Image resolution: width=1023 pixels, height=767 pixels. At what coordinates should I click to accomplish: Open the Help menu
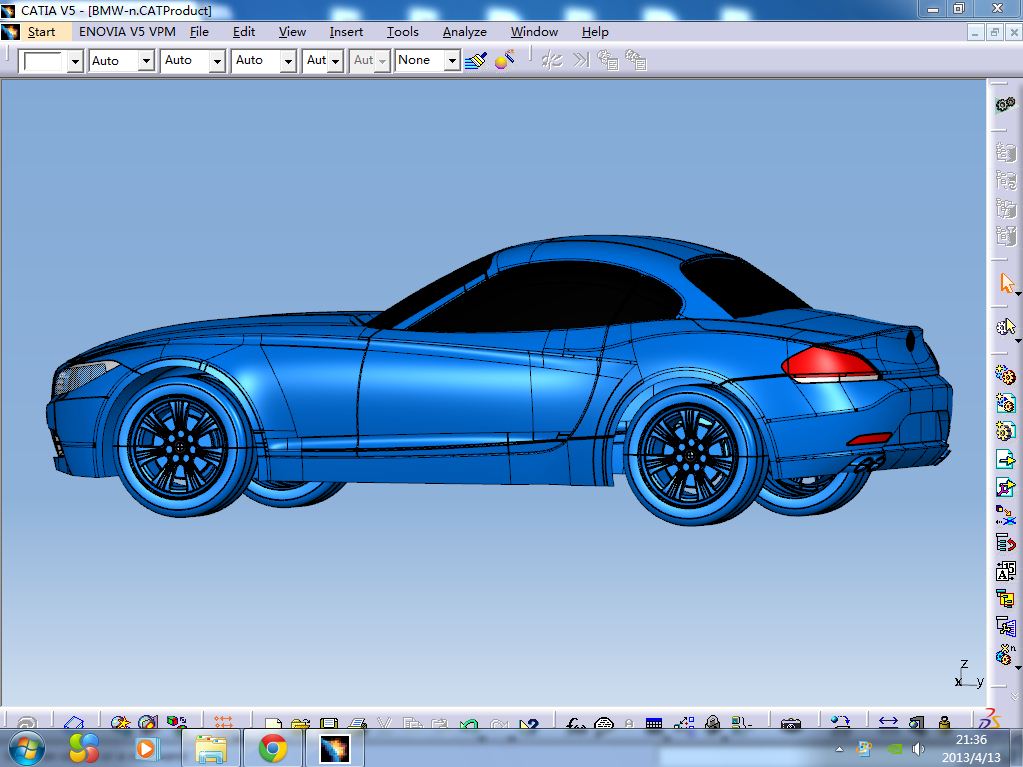pos(595,32)
